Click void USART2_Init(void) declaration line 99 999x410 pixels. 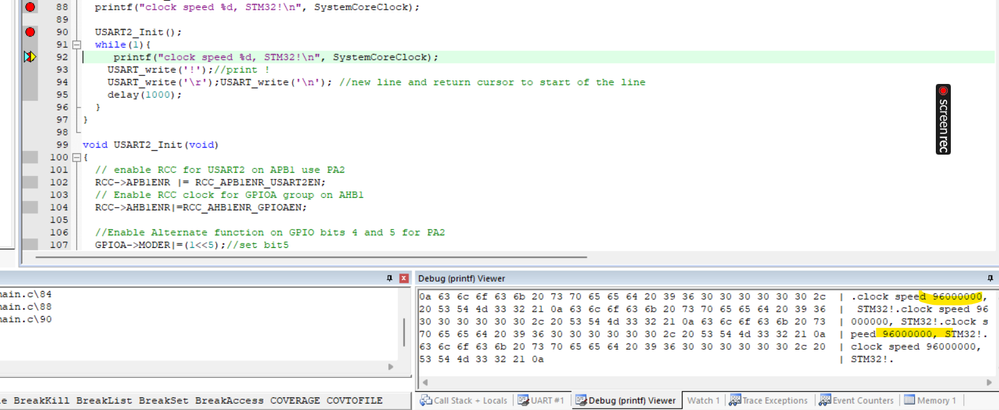click(x=150, y=145)
